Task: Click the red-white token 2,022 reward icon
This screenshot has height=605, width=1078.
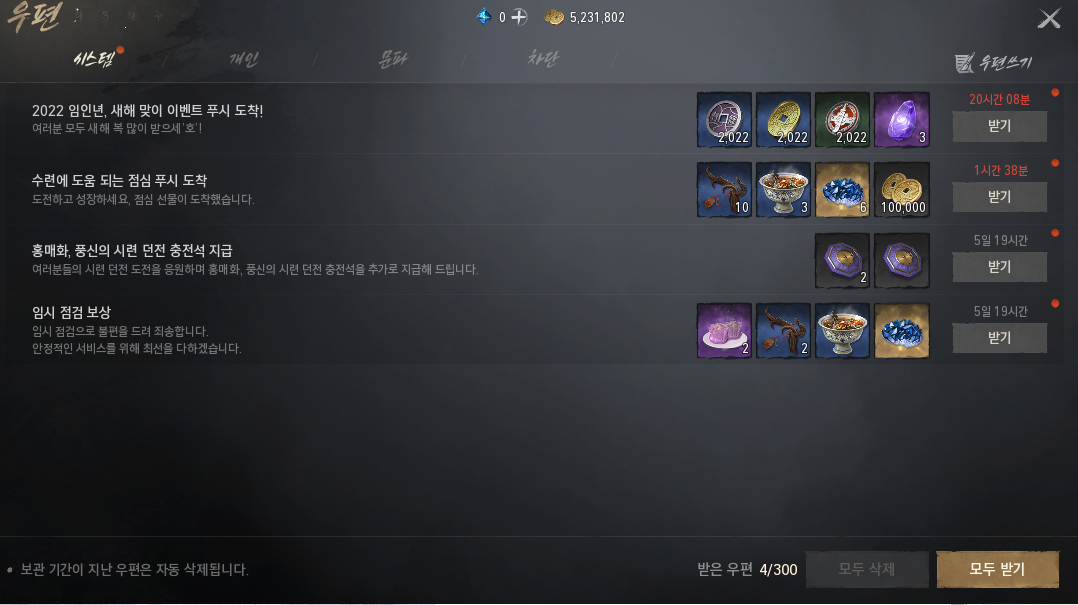Action: click(x=842, y=120)
